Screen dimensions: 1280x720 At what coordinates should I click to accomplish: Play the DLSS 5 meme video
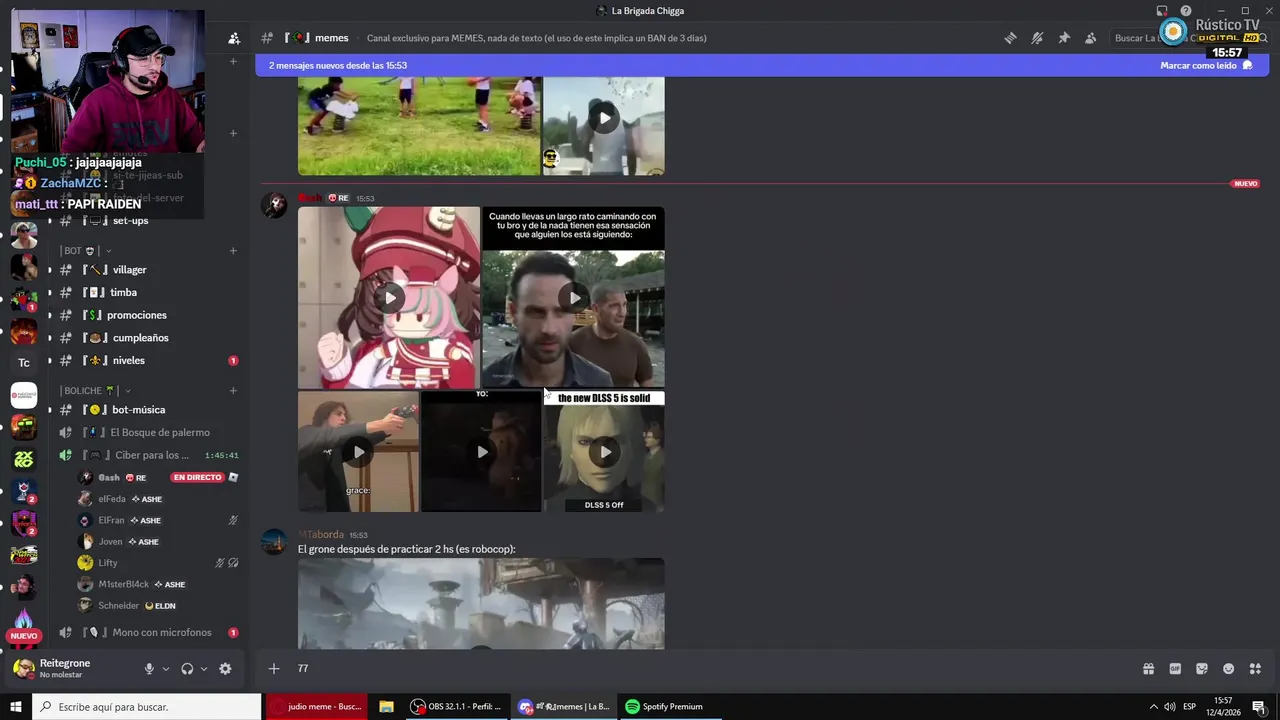pos(604,452)
